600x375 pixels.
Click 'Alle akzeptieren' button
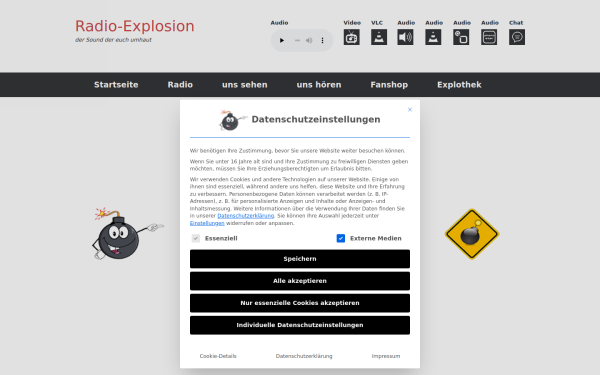pos(300,281)
